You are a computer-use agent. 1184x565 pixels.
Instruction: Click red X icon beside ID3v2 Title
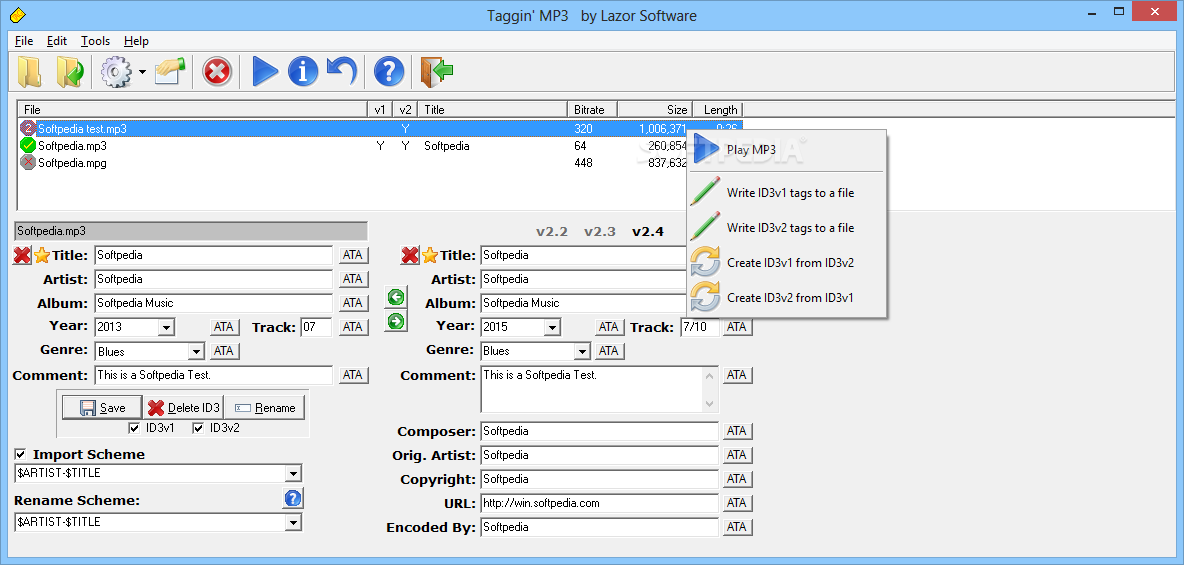[410, 255]
